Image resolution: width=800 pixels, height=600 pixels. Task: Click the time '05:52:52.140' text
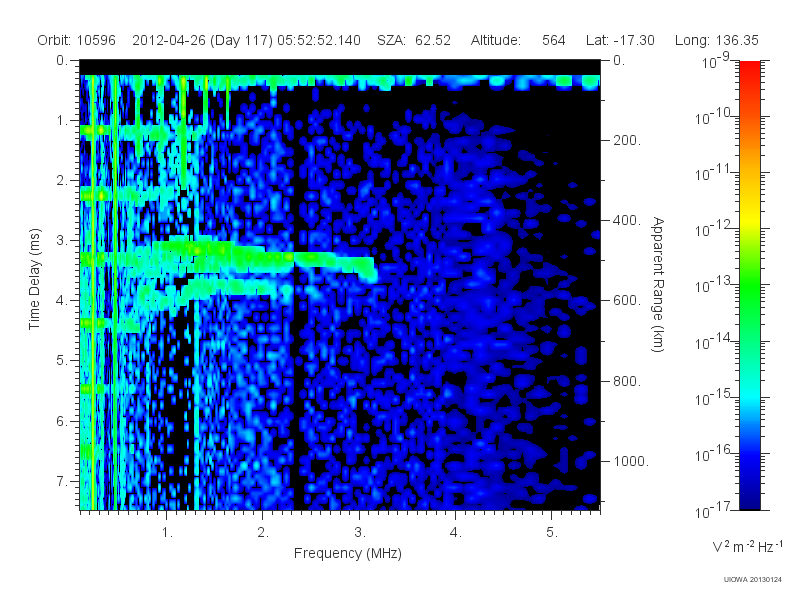coord(319,40)
